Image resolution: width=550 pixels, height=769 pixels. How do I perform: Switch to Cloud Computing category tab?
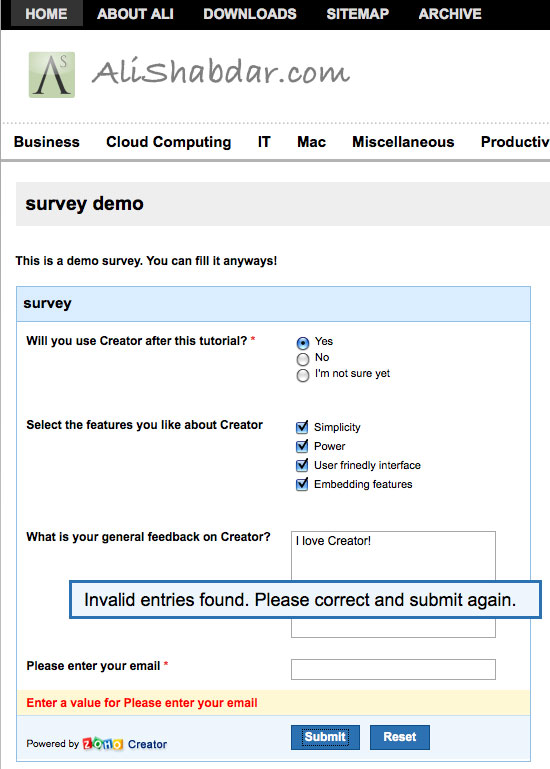click(168, 142)
